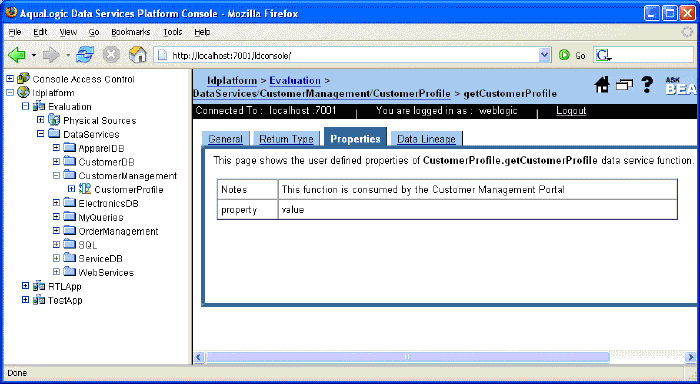This screenshot has height=384, width=700.
Task: Click the 'property' name cell
Action: coord(247,209)
